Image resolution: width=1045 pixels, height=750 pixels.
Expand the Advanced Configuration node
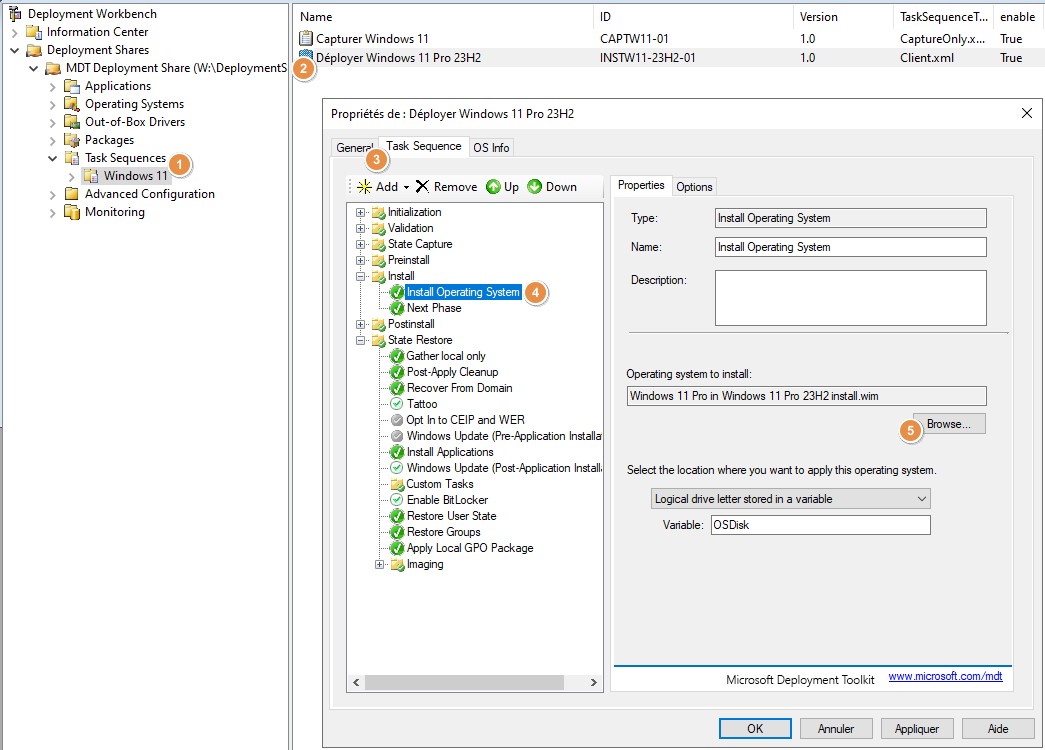point(53,194)
